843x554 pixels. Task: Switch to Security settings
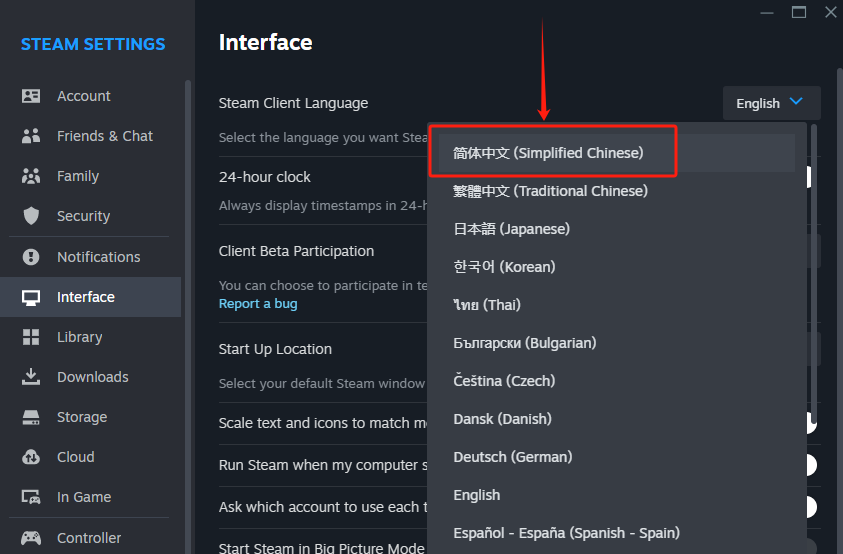coord(90,216)
